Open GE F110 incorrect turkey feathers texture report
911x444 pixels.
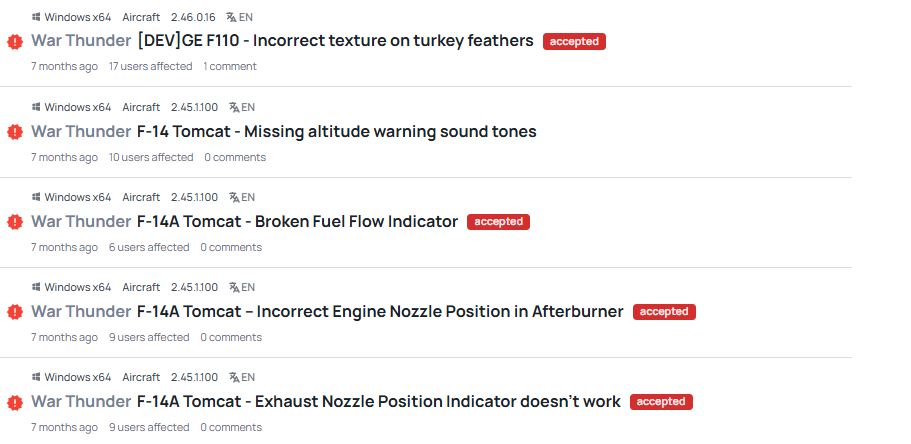[x=334, y=41]
